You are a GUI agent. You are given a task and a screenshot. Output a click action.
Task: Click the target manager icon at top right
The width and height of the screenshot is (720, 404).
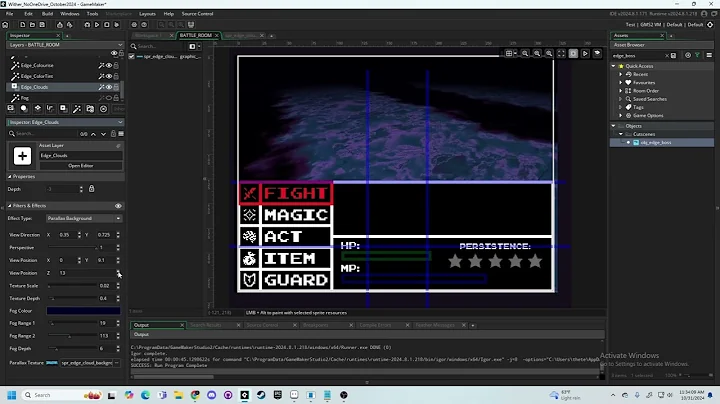click(x=710, y=25)
